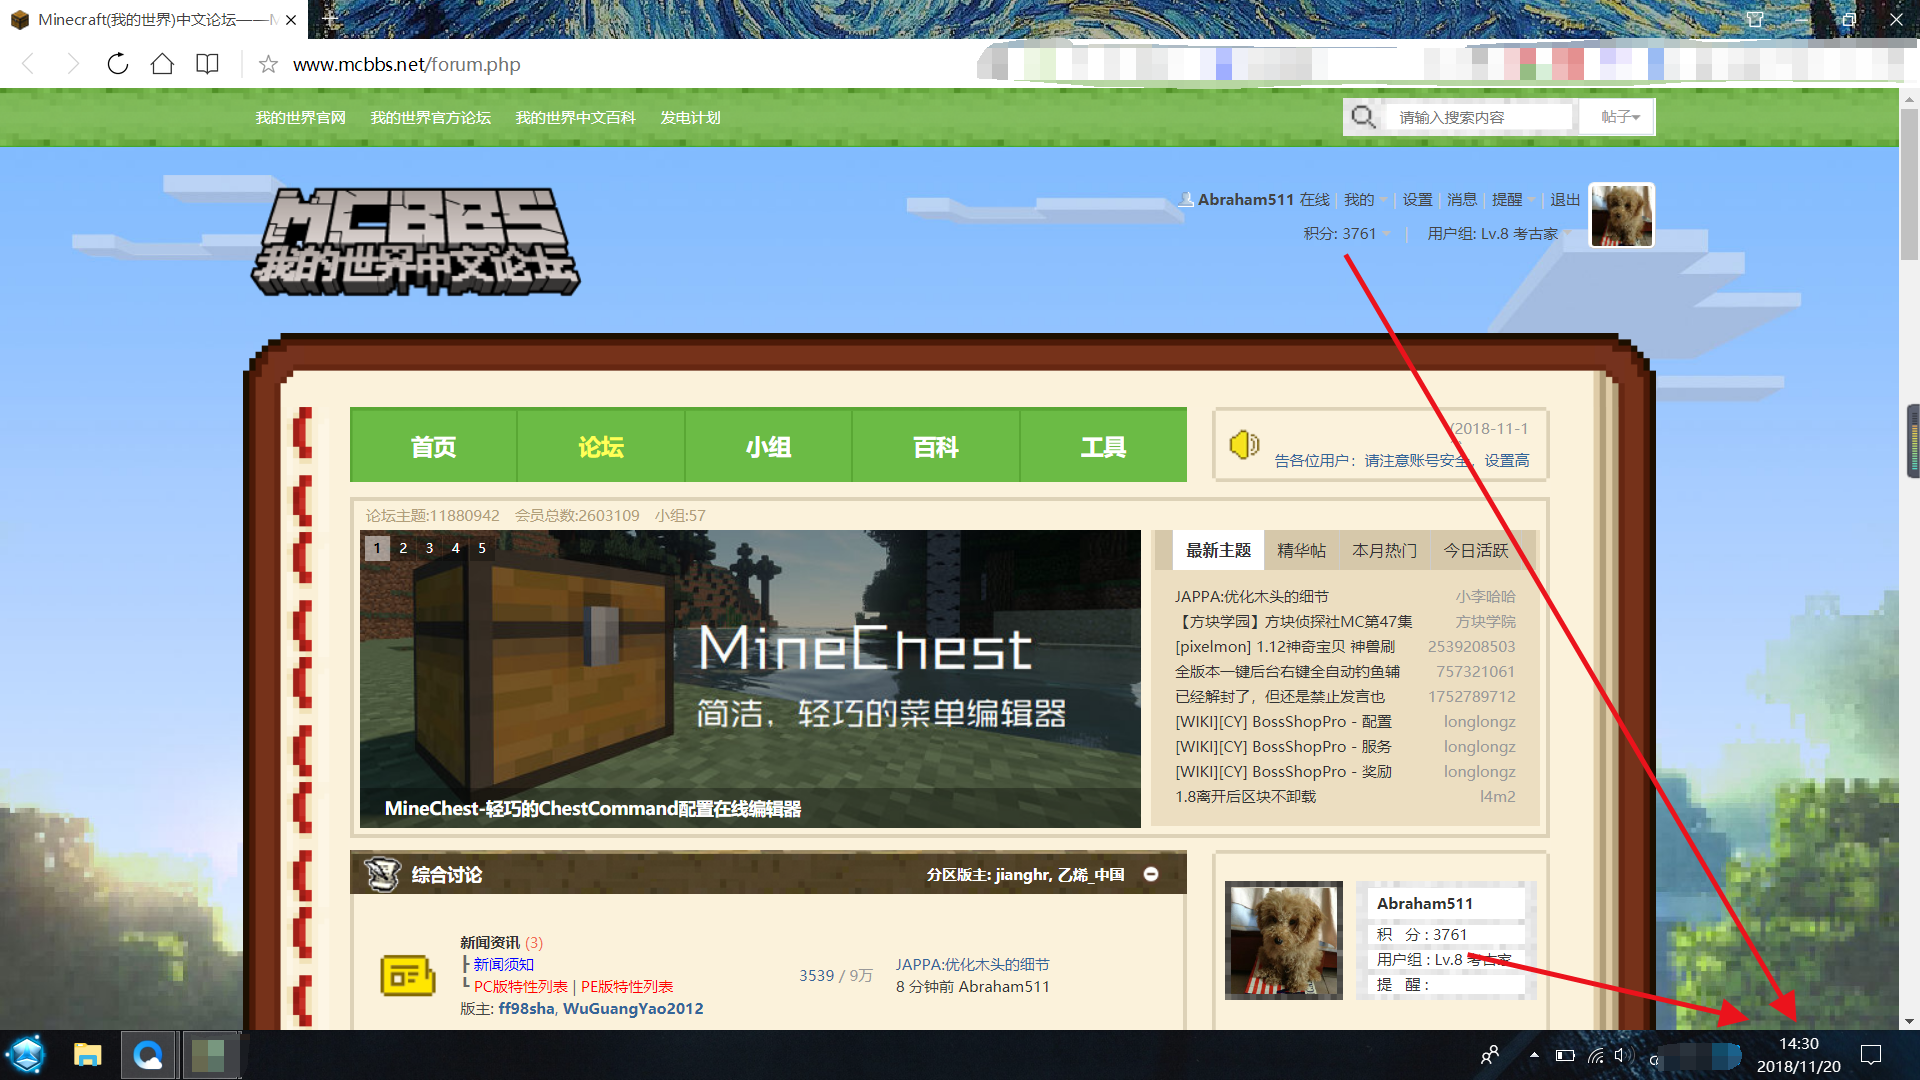Bookmark page with the star icon
Screen dimensions: 1920x1080
pyautogui.click(x=268, y=65)
